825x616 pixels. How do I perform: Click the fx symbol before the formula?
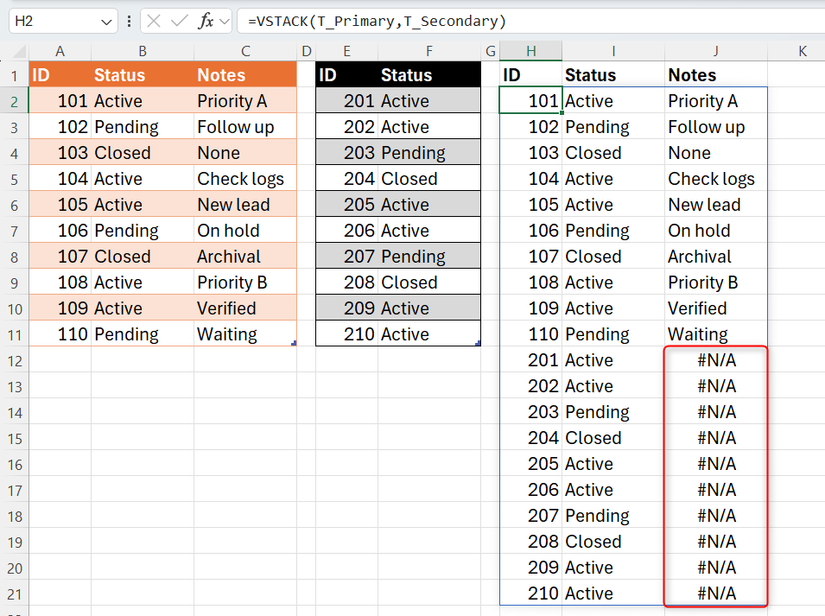[x=205, y=21]
